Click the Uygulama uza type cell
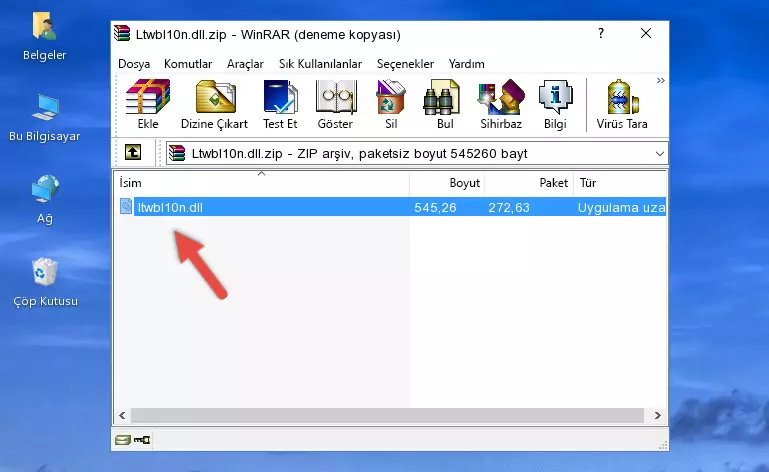 coord(621,208)
